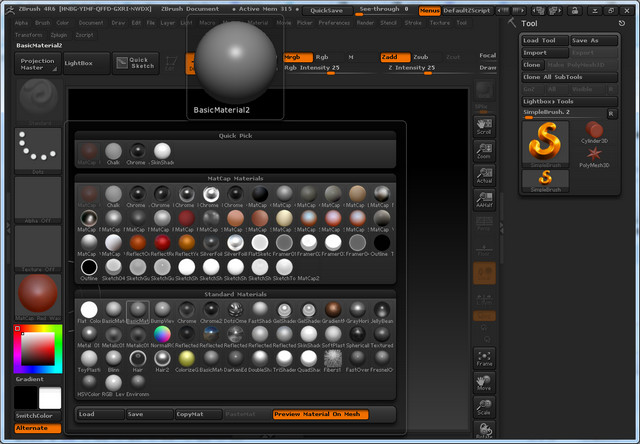
Task: Click the Load Tool button
Action: (545, 40)
